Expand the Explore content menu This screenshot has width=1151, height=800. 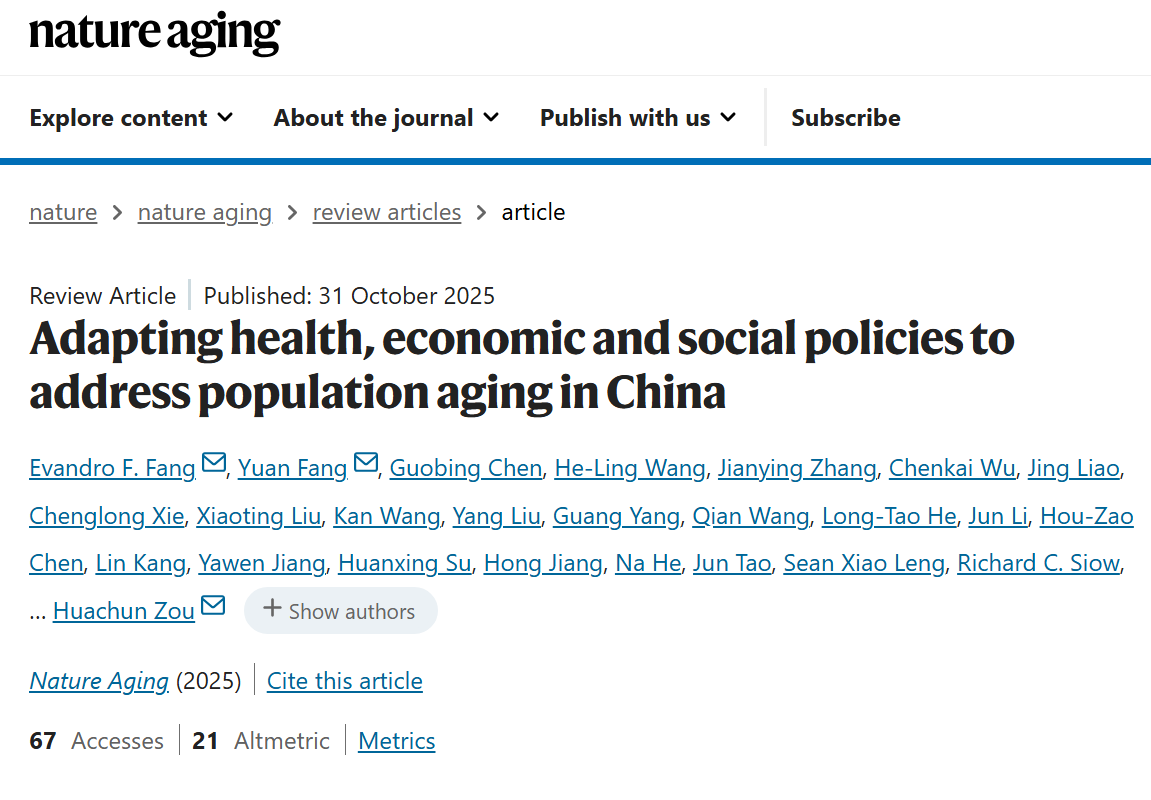point(131,118)
